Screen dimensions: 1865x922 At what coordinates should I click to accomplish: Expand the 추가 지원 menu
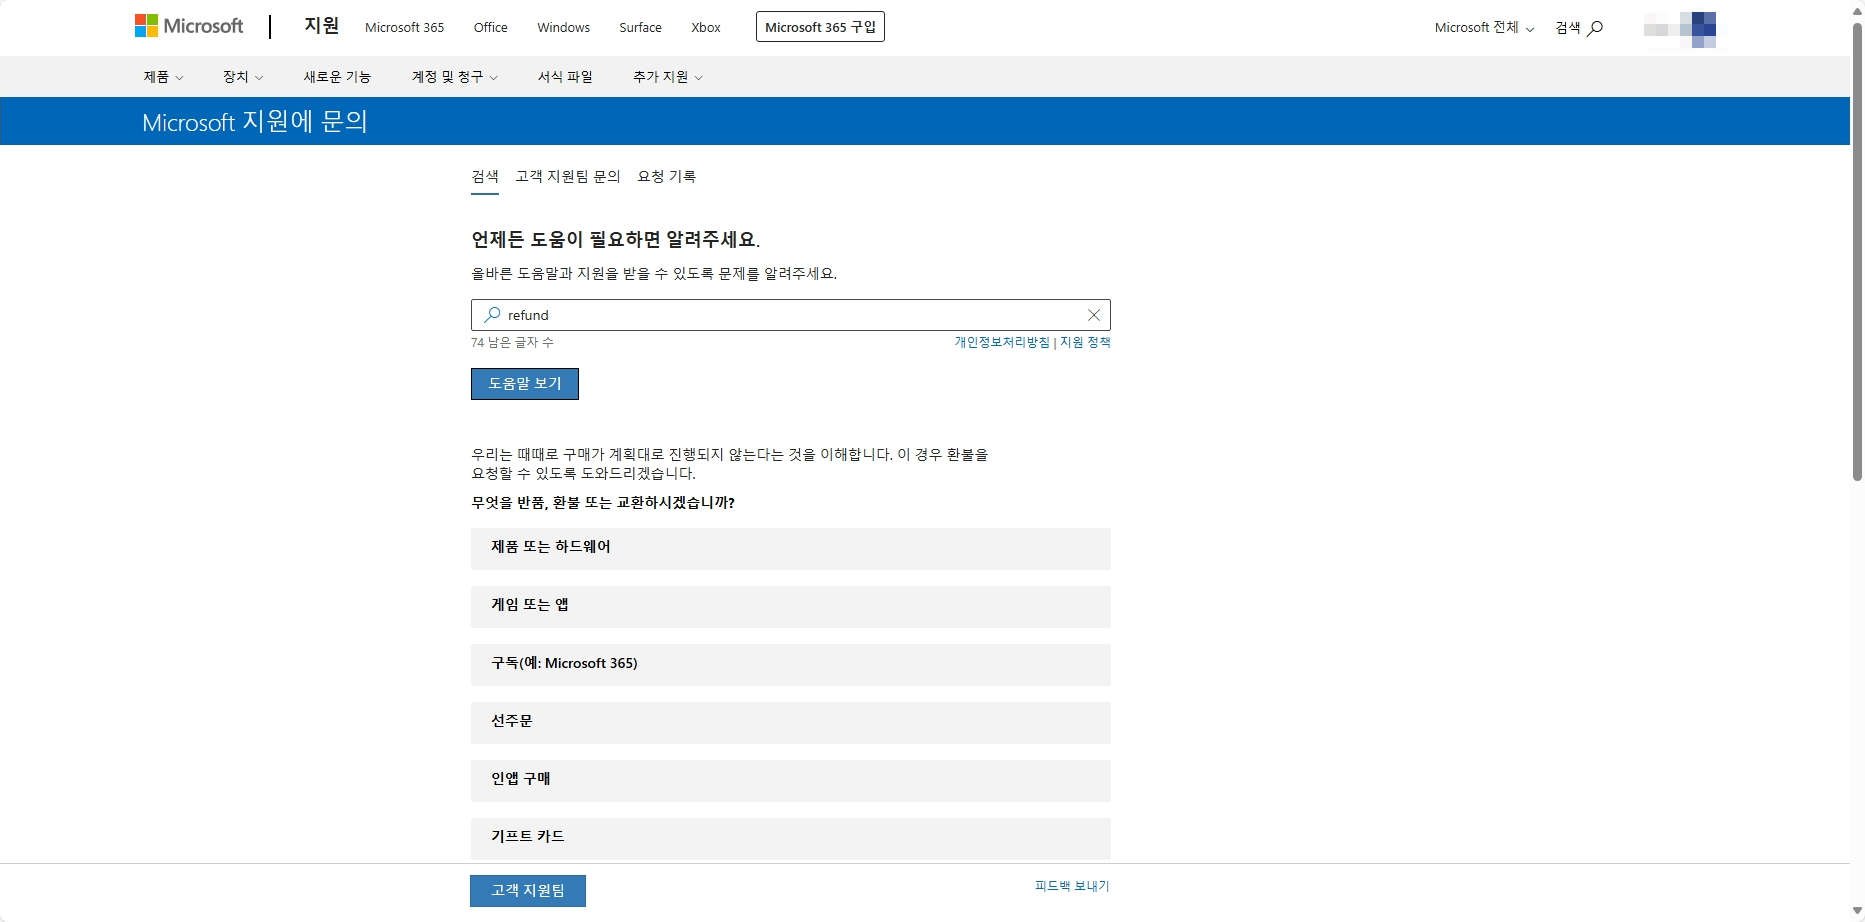point(668,77)
